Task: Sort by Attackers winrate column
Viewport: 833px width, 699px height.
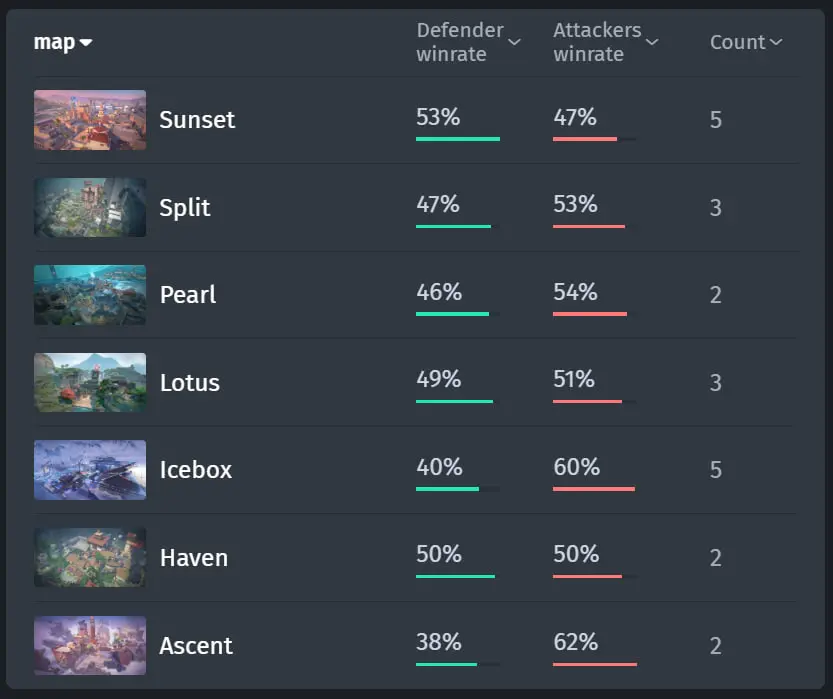Action: (x=606, y=42)
